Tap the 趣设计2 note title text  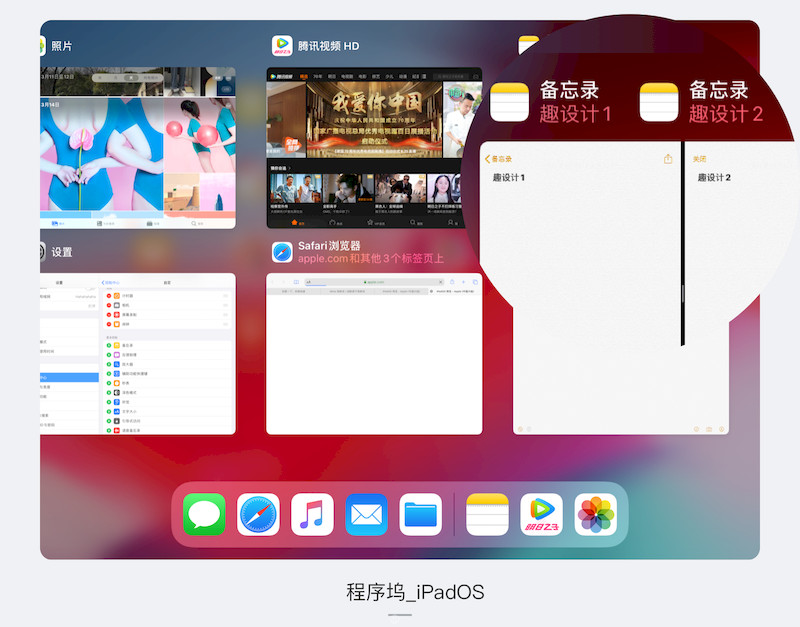(x=714, y=178)
